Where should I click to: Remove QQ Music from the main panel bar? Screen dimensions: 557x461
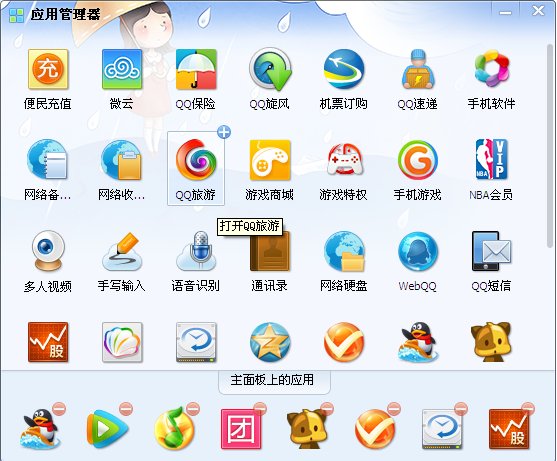(193, 409)
